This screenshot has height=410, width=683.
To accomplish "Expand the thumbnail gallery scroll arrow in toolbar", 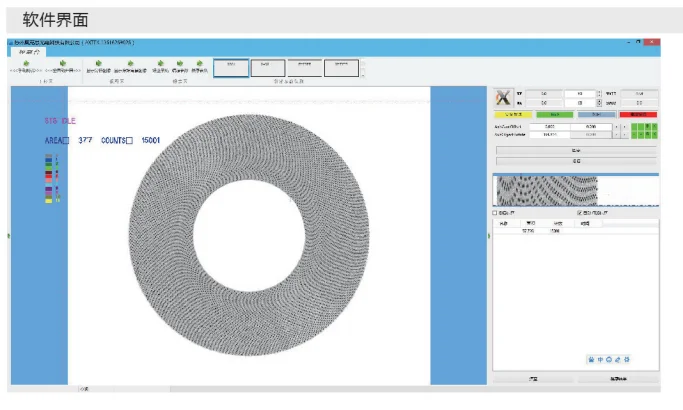I will pos(363,74).
